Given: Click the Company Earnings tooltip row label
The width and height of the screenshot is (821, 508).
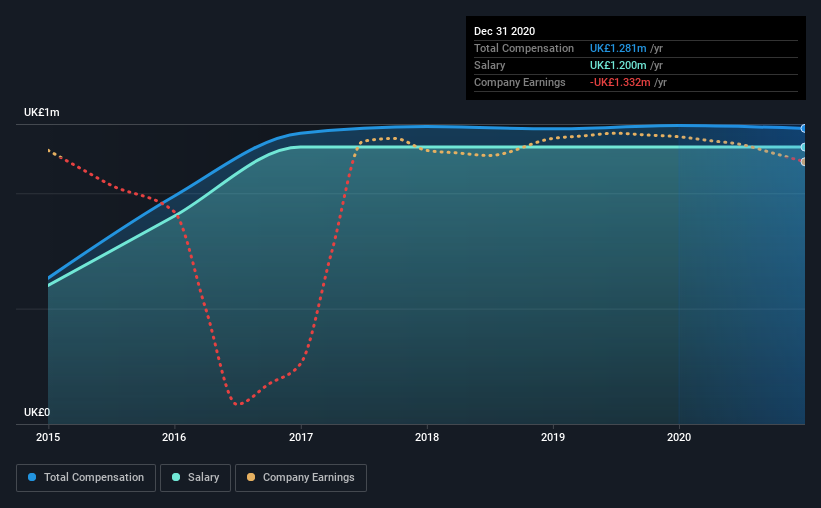Looking at the screenshot, I should click(519, 83).
